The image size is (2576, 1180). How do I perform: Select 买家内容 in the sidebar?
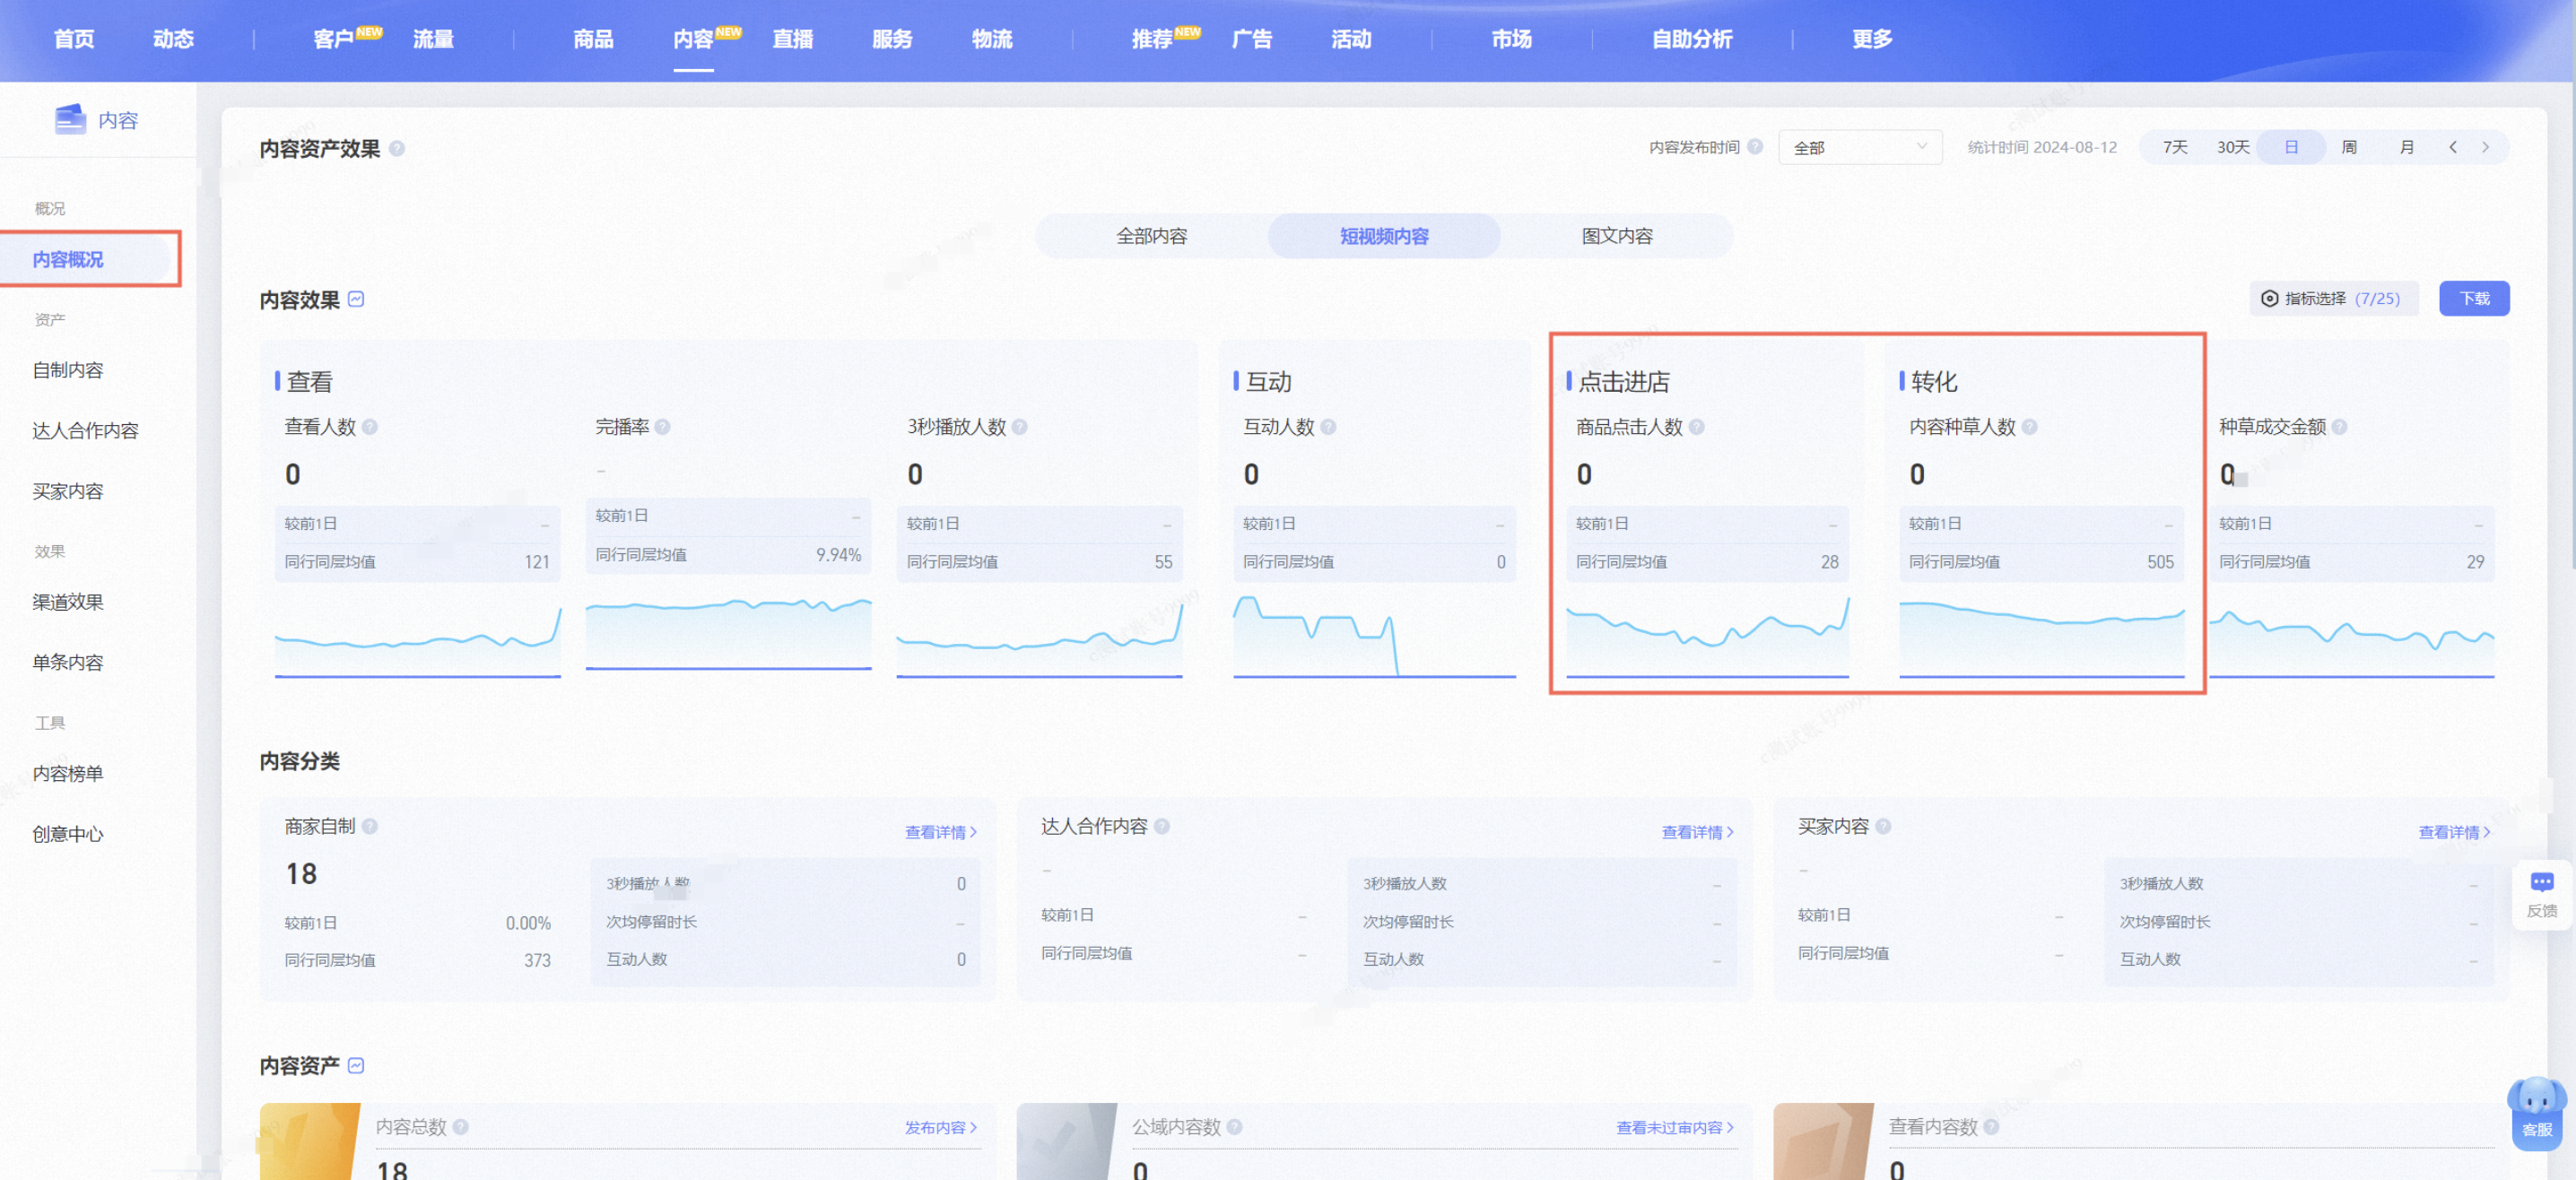pos(68,491)
